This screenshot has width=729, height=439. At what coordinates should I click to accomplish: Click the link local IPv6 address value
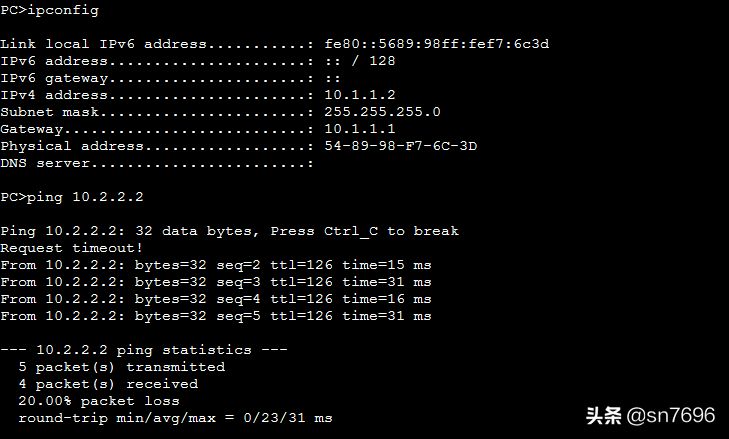pos(437,44)
